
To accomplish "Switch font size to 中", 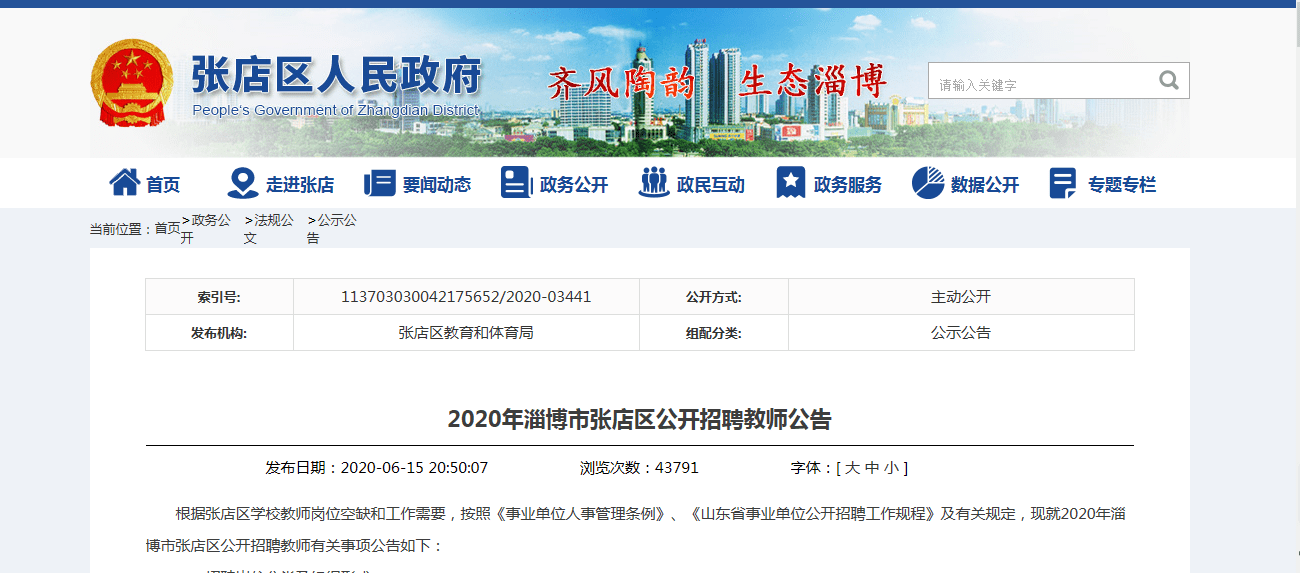I will [872, 468].
